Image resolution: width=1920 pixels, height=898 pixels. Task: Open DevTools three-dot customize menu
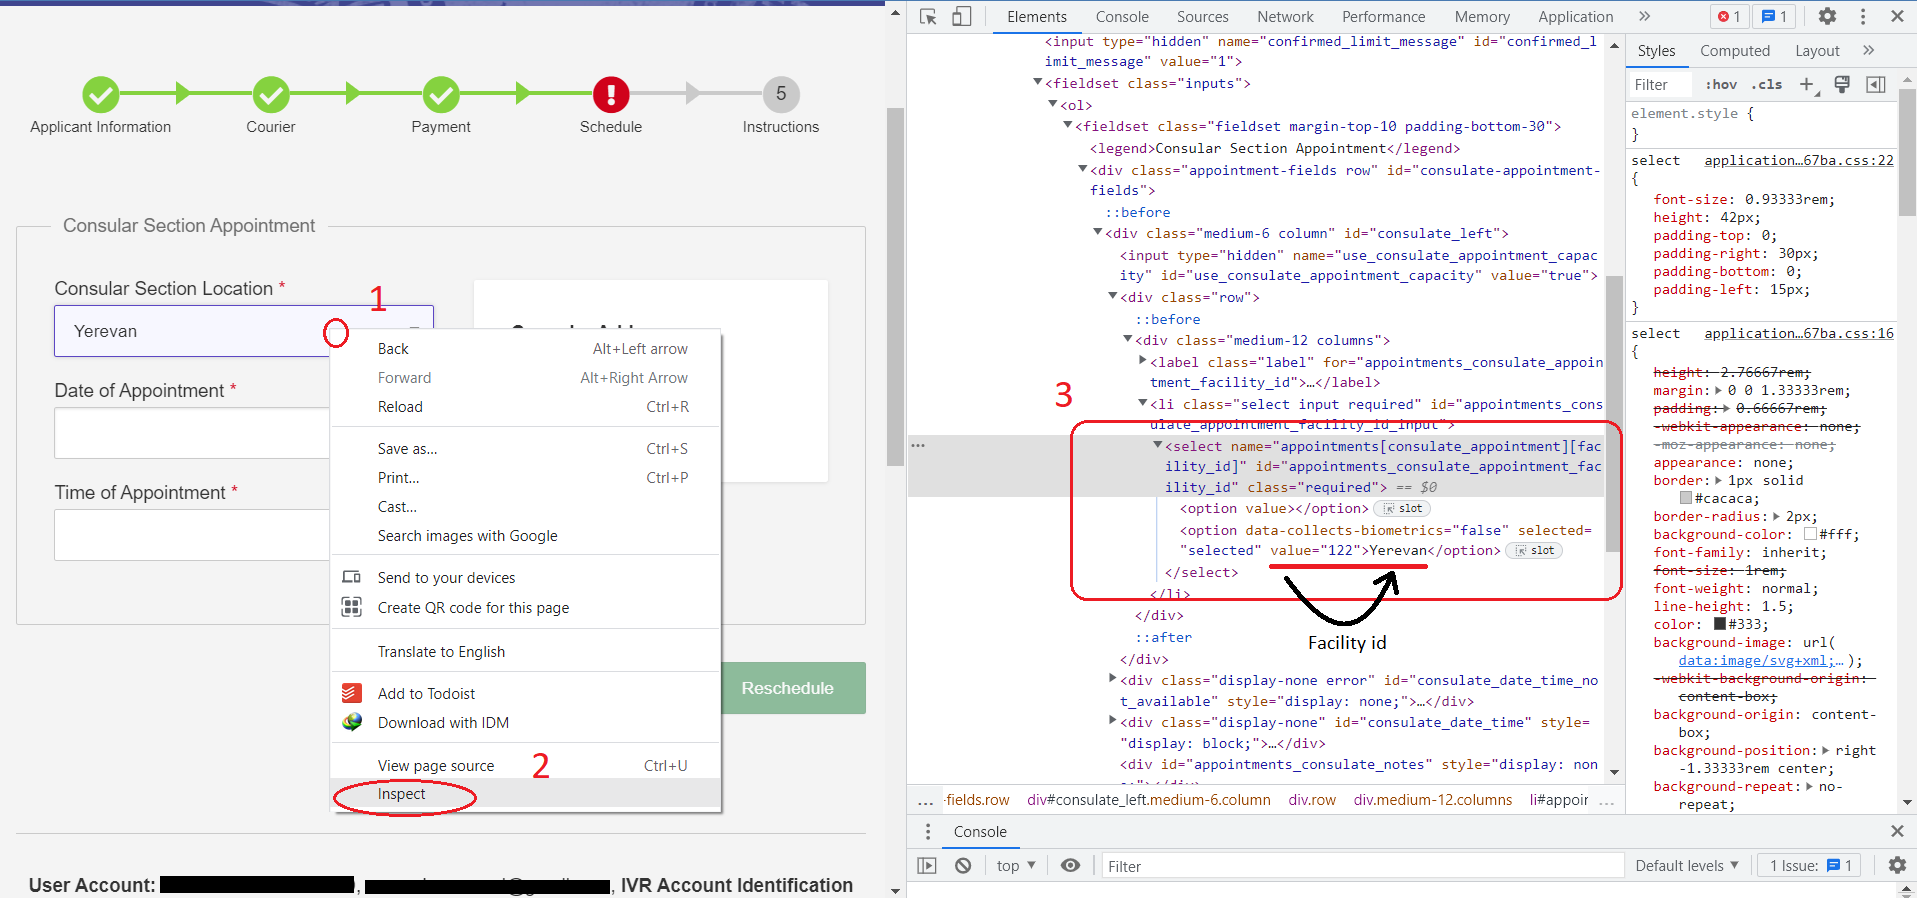tap(1862, 16)
